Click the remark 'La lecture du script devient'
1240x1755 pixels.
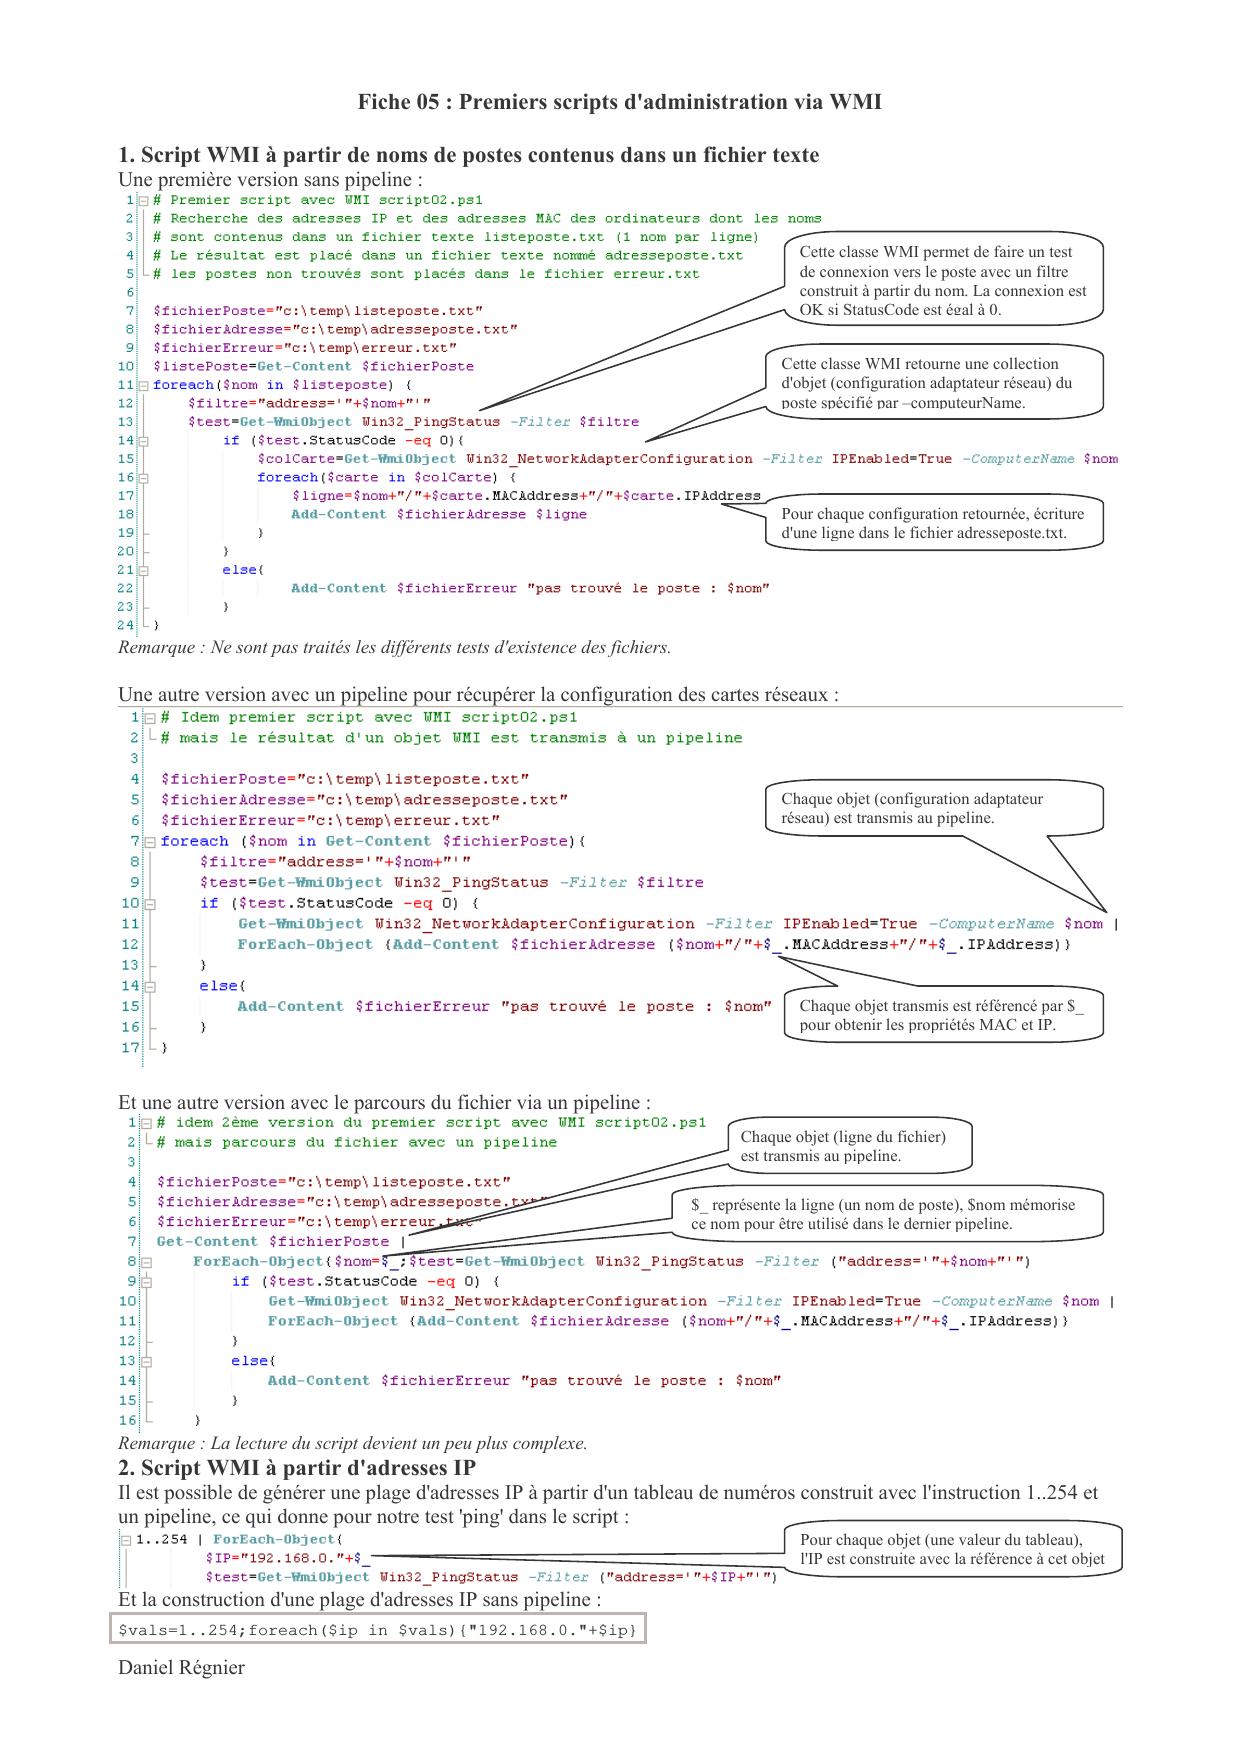coord(352,1443)
